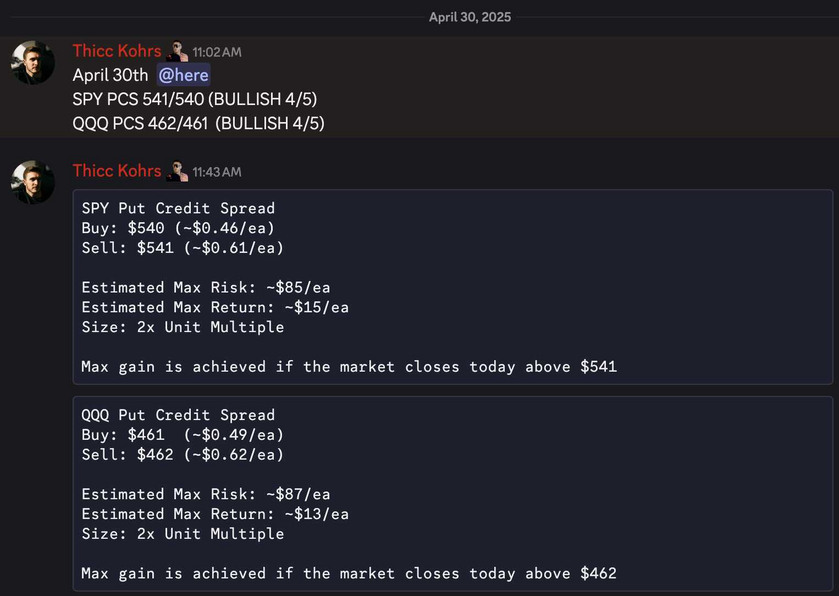839x596 pixels.
Task: Select the QQQ PCS 462/461 message line
Action: click(x=199, y=123)
